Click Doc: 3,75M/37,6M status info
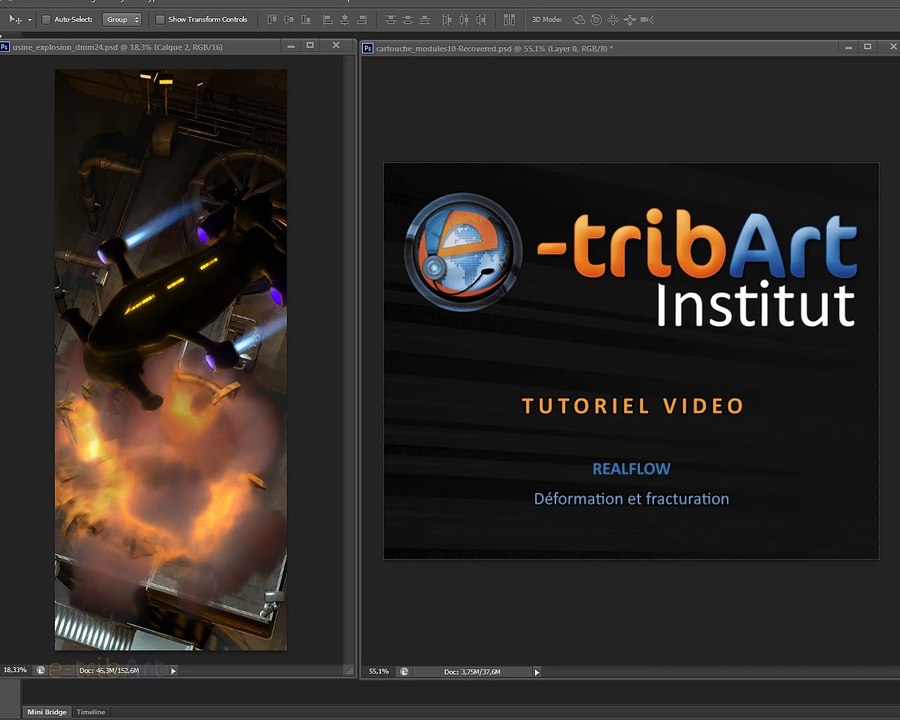900x720 pixels. tap(472, 671)
